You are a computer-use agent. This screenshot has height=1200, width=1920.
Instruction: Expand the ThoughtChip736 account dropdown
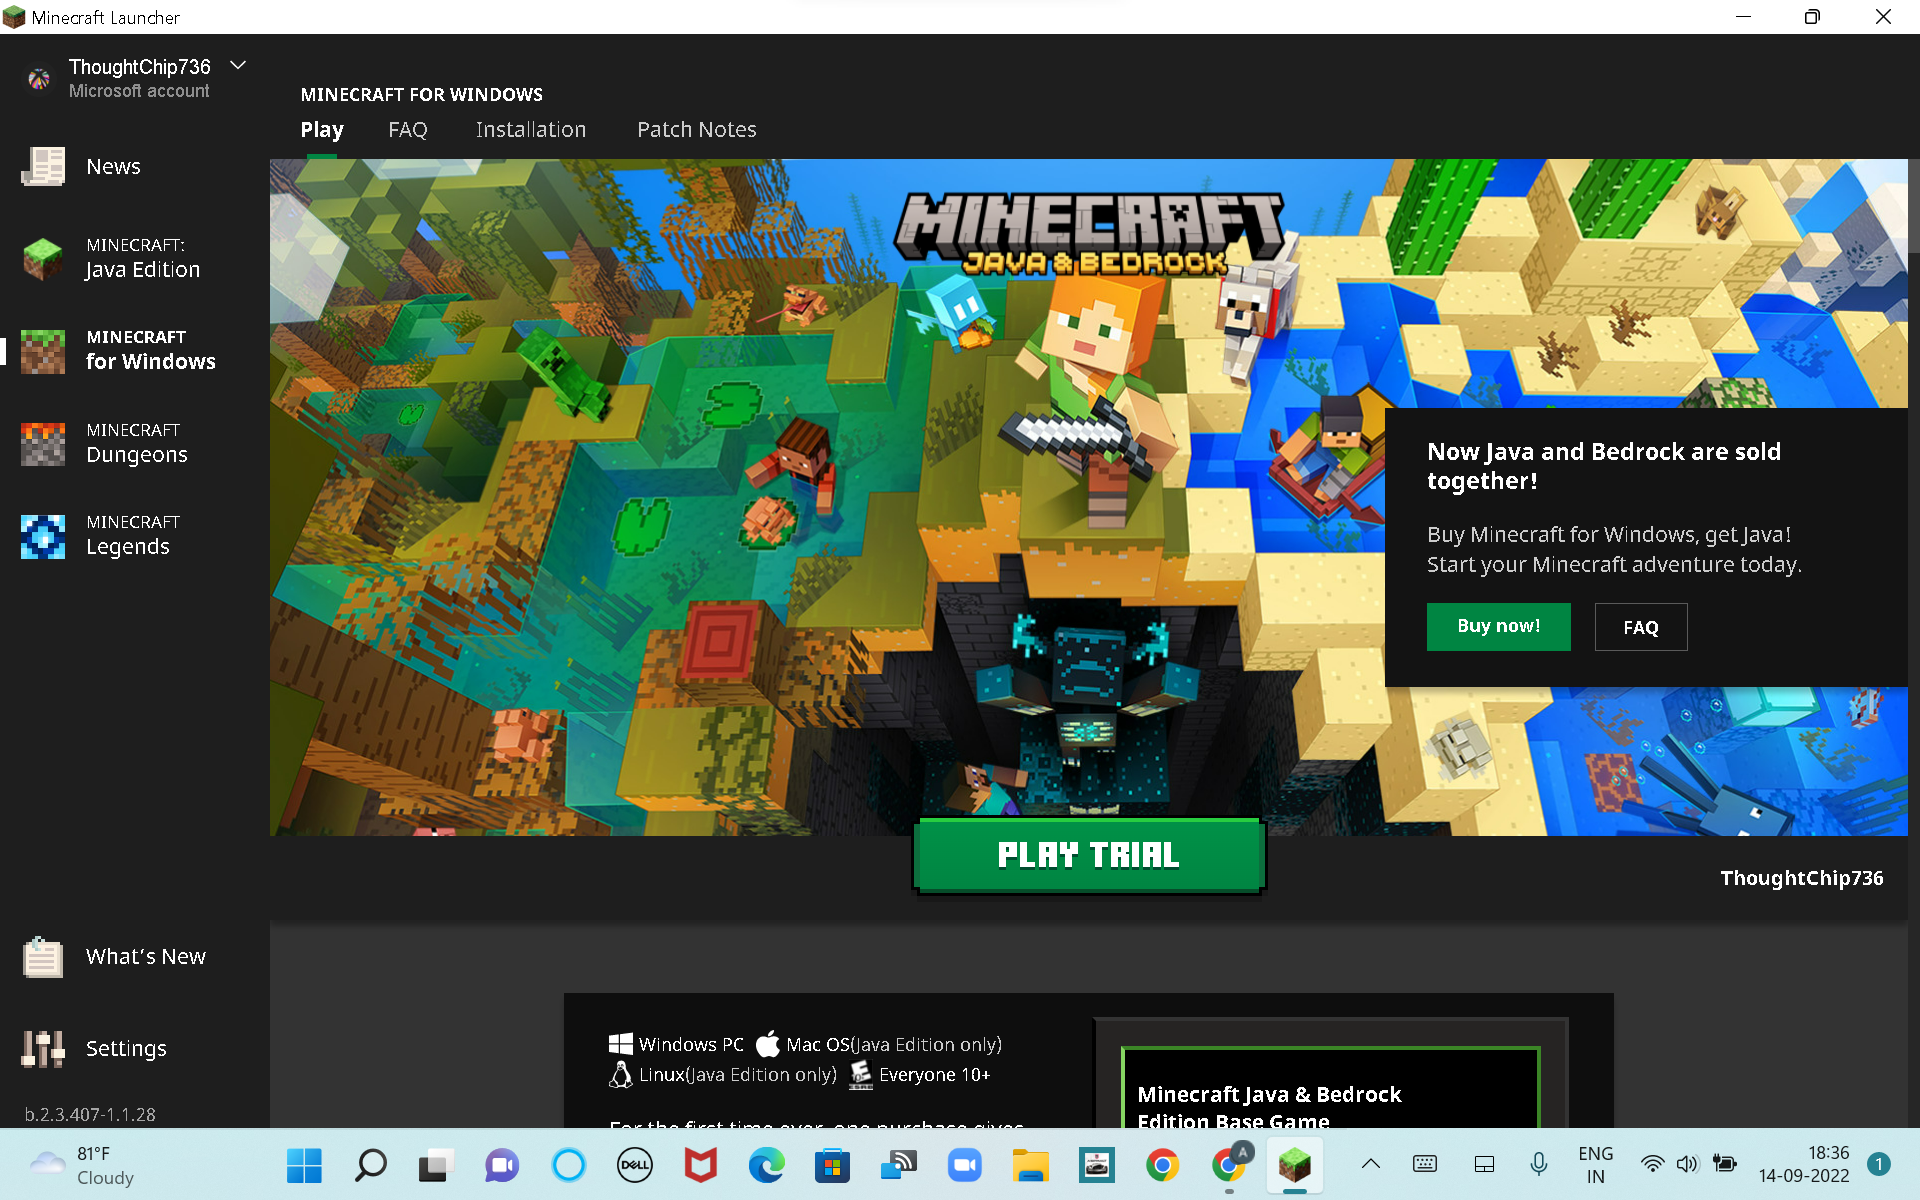(x=238, y=66)
